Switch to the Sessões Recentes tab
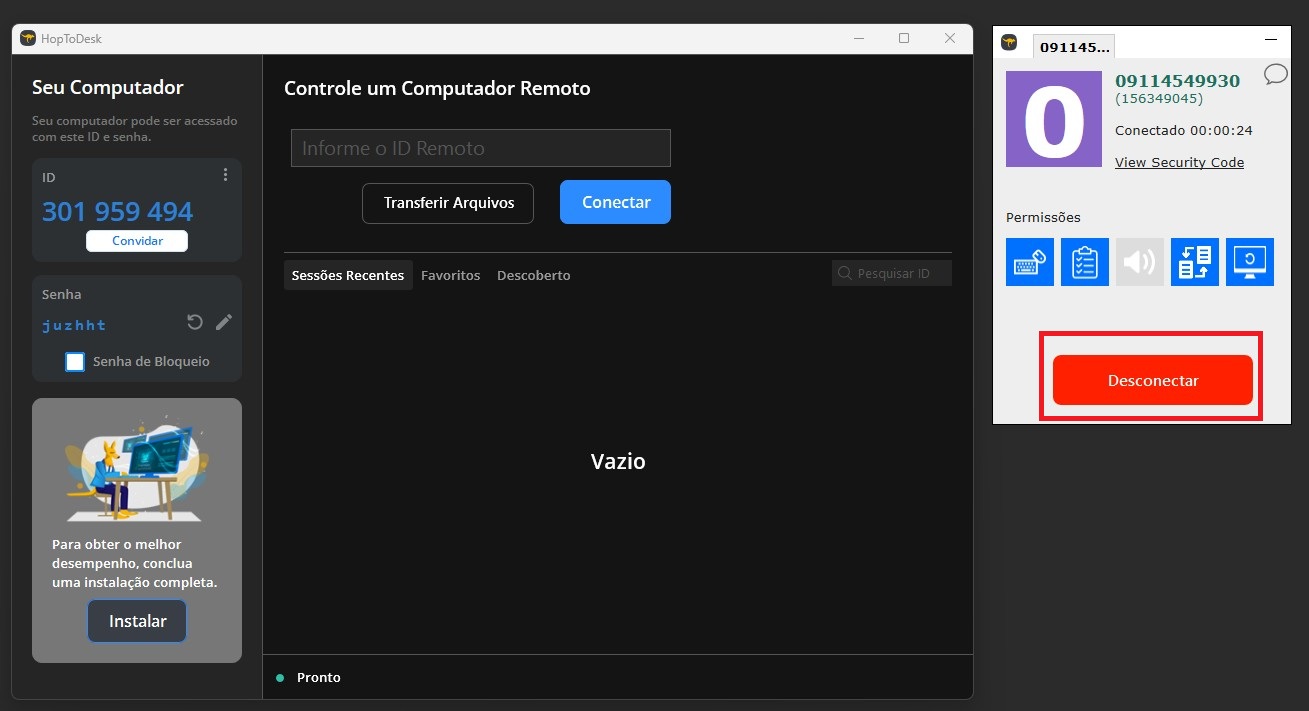This screenshot has height=711, width=1309. pyautogui.click(x=348, y=275)
